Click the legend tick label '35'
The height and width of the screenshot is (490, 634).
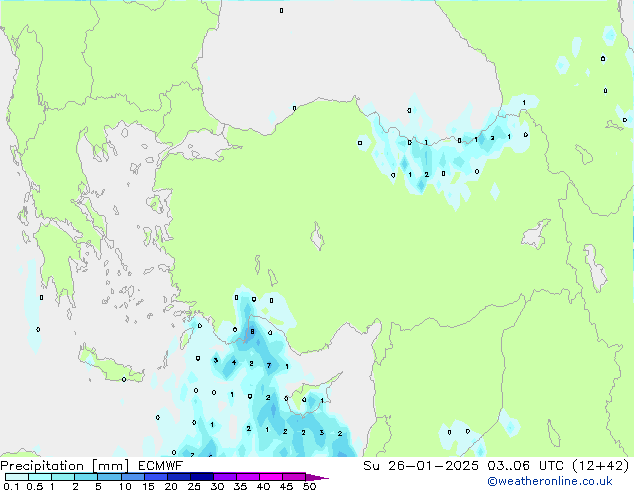[x=240, y=486]
